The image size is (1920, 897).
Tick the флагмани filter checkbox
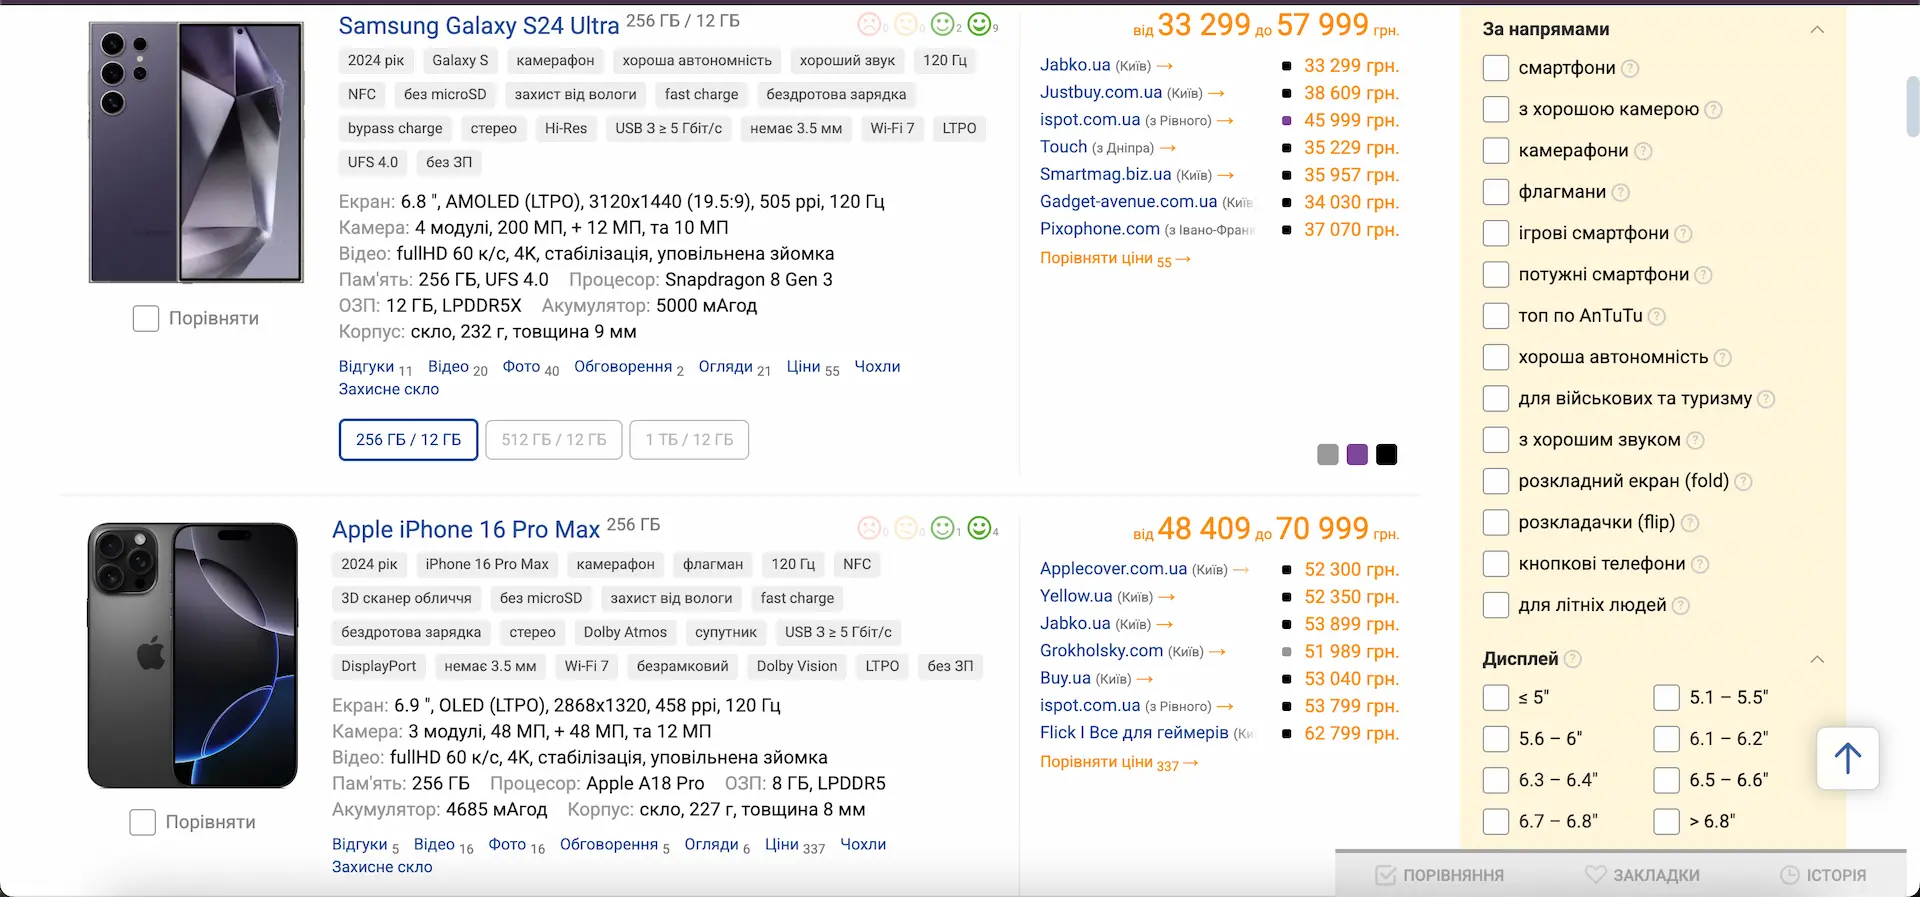click(x=1496, y=192)
